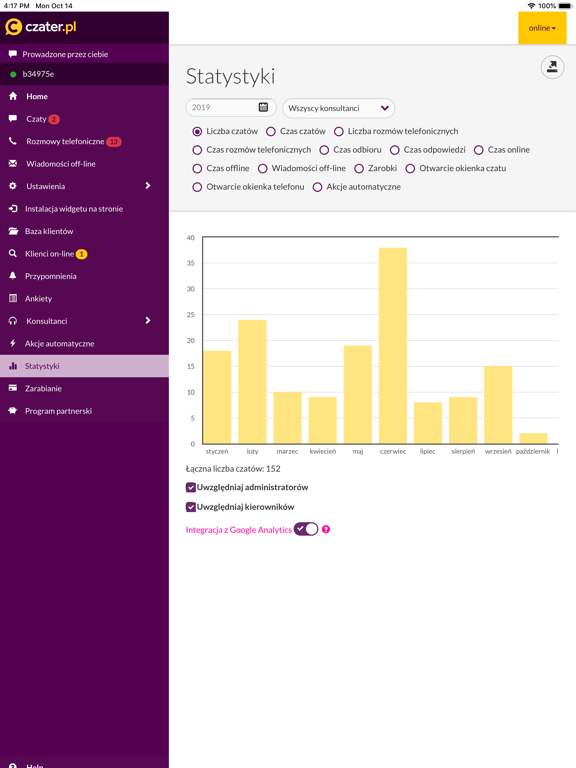Toggle the Google Analytics integration switch

tap(306, 529)
